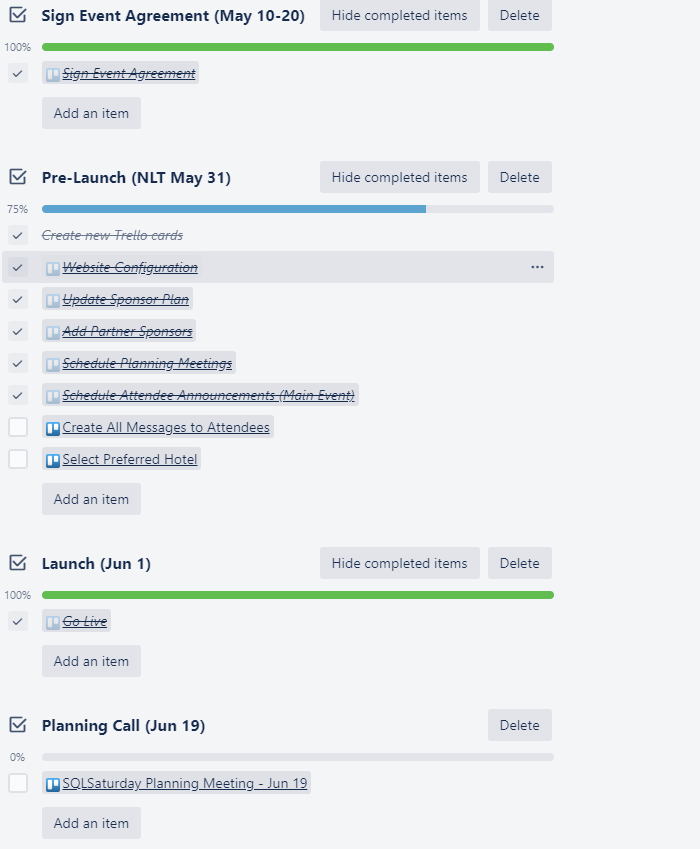Click Trello icon beside Website Configuration

[53, 268]
